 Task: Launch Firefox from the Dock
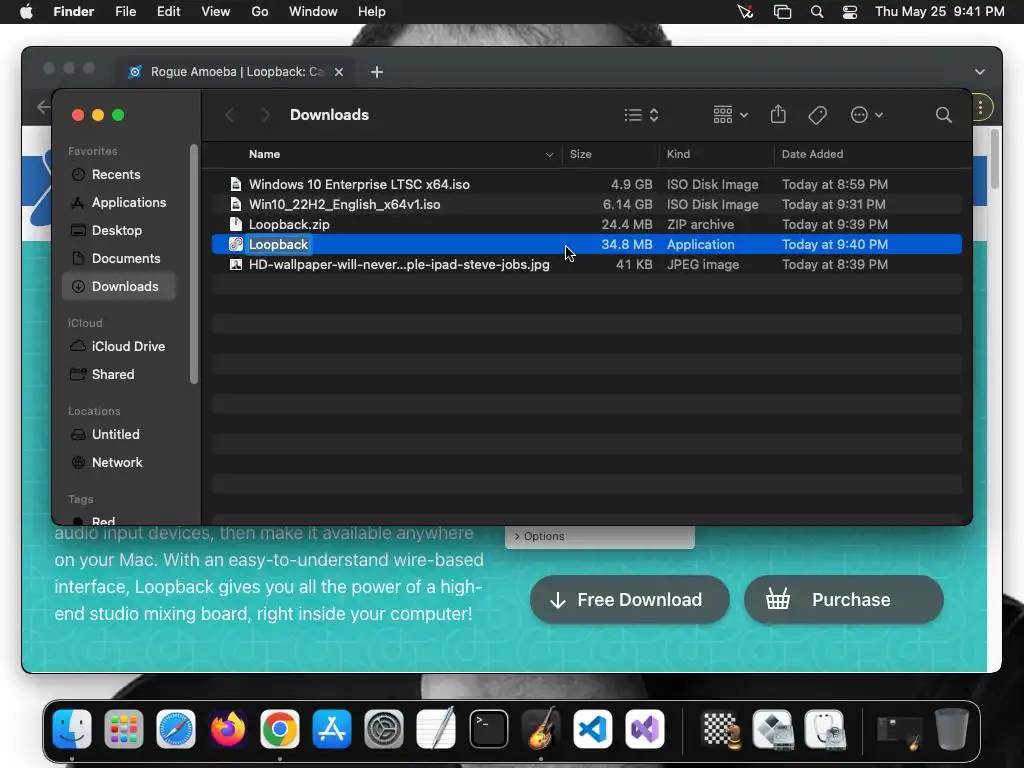tap(228, 729)
